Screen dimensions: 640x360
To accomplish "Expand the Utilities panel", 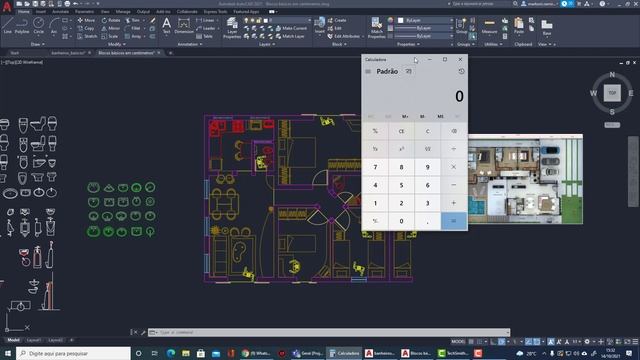I will pyautogui.click(x=493, y=44).
